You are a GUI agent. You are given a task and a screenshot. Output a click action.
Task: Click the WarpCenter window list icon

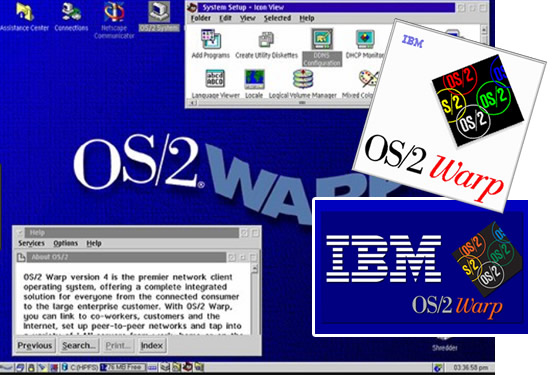click(20, 368)
